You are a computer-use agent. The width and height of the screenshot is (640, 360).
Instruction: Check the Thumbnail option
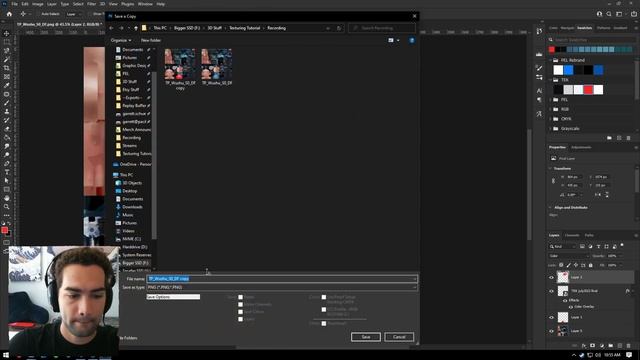(x=324, y=323)
